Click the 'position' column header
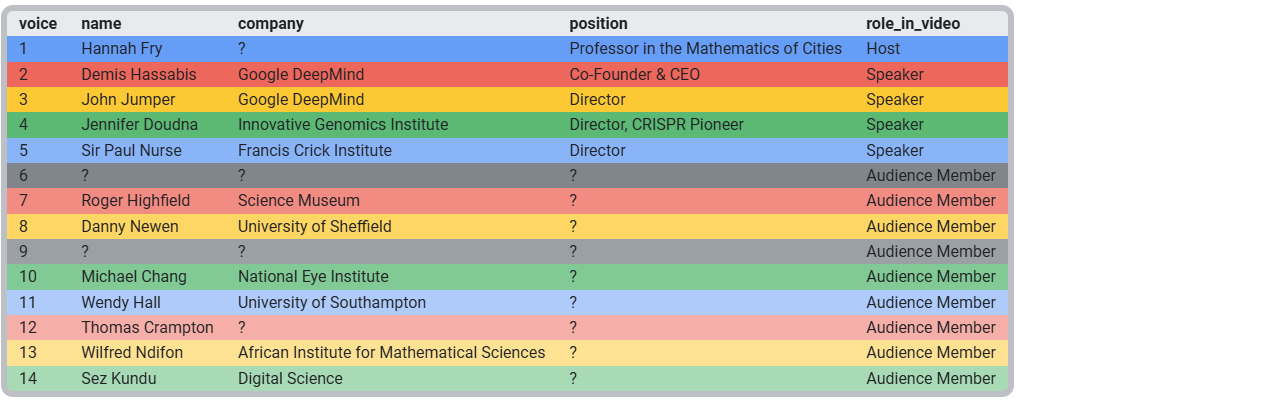1280x404 pixels. [598, 23]
